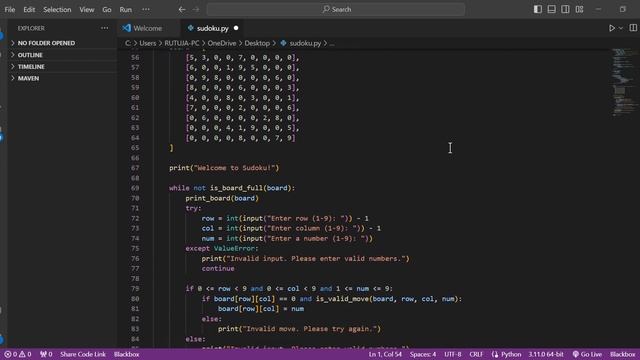Expand the OUTLINE section

tap(61, 55)
